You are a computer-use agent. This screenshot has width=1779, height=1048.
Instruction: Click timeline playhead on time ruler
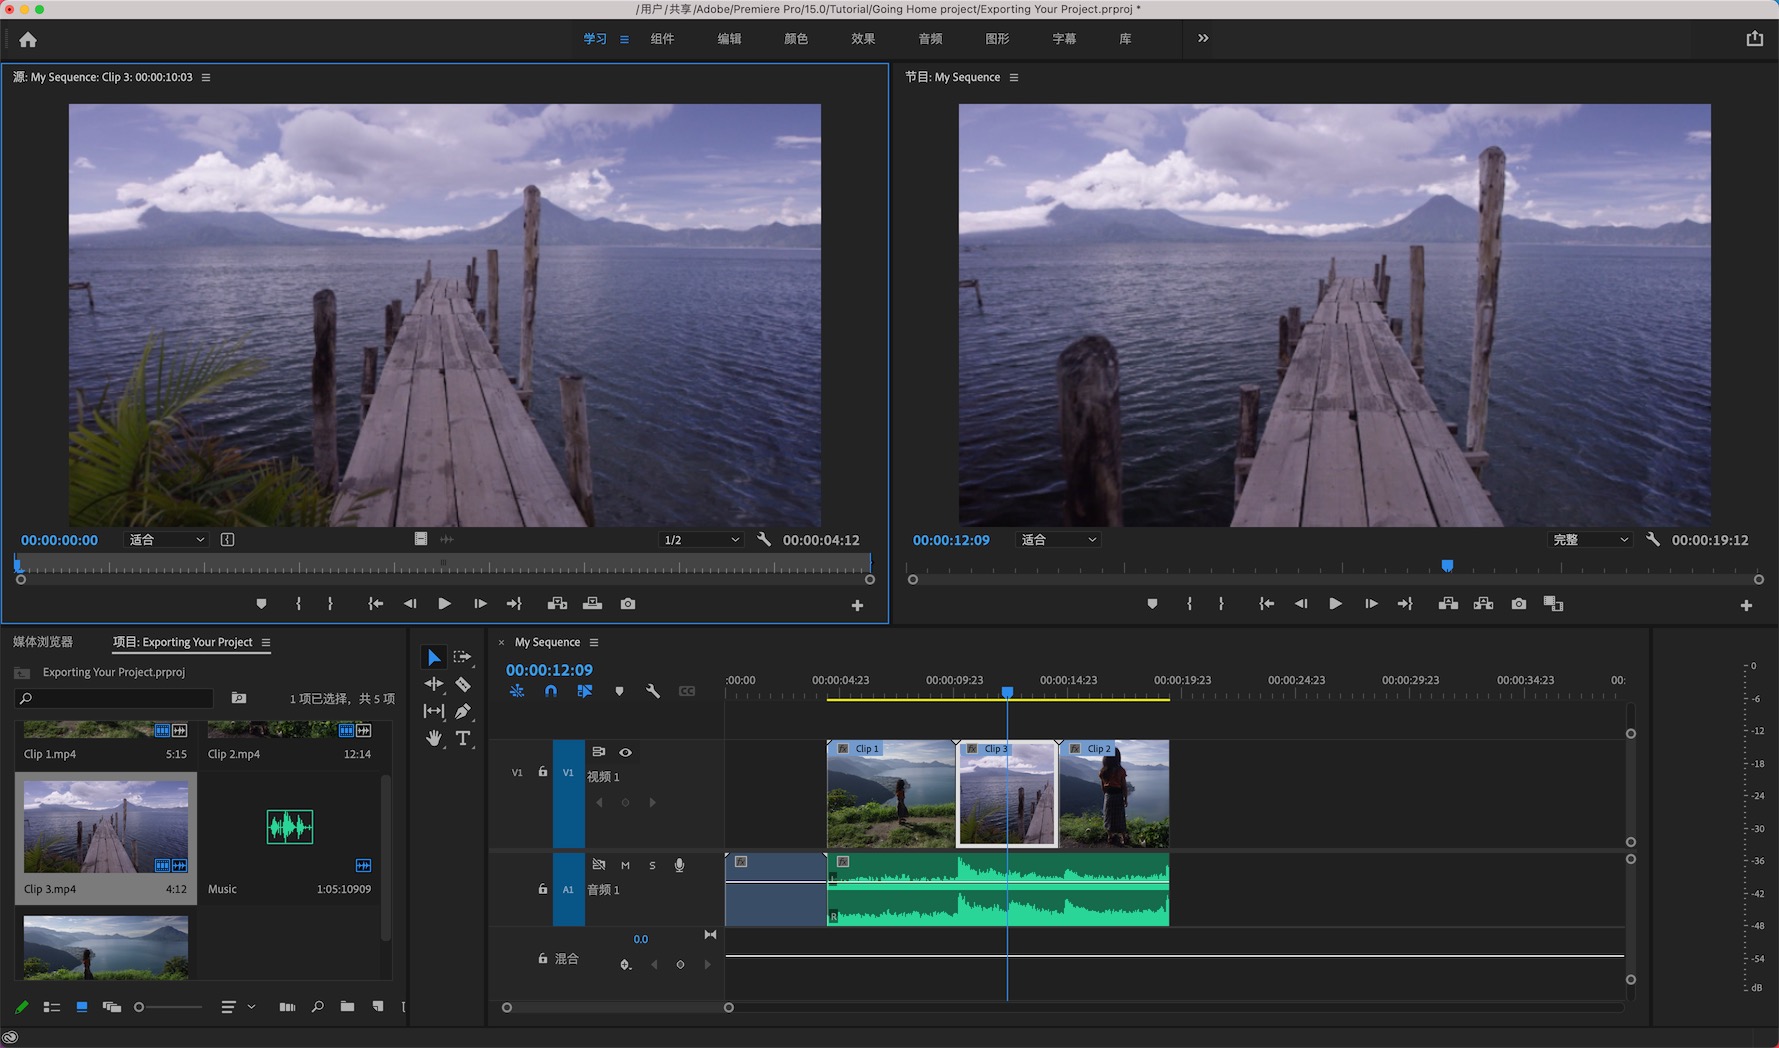1008,692
